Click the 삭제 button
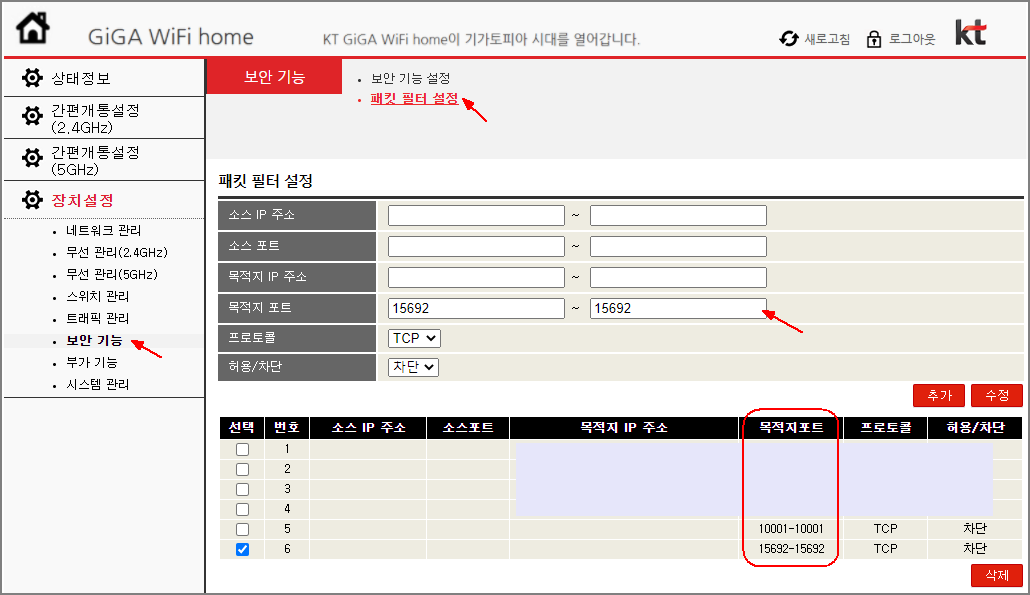Image resolution: width=1030 pixels, height=595 pixels. (996, 575)
